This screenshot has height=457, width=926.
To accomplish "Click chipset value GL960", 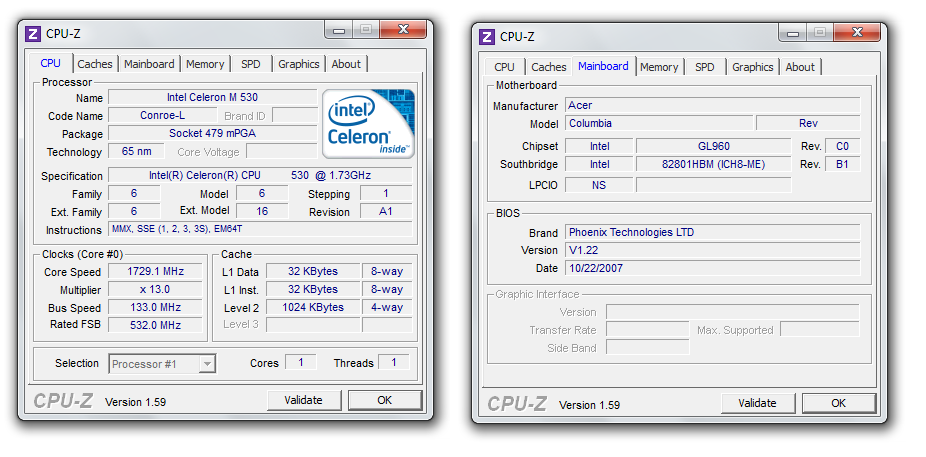I will 713,146.
